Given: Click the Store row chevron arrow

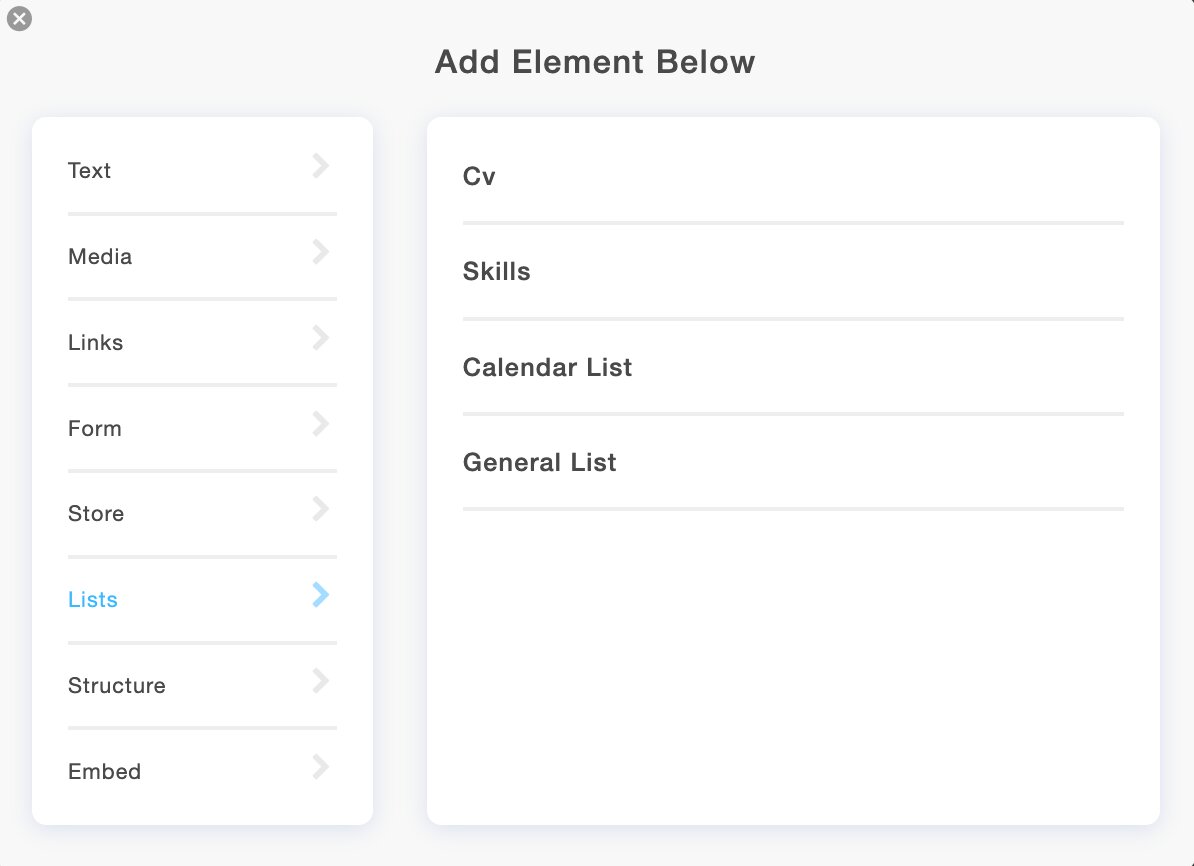Looking at the screenshot, I should click(321, 509).
